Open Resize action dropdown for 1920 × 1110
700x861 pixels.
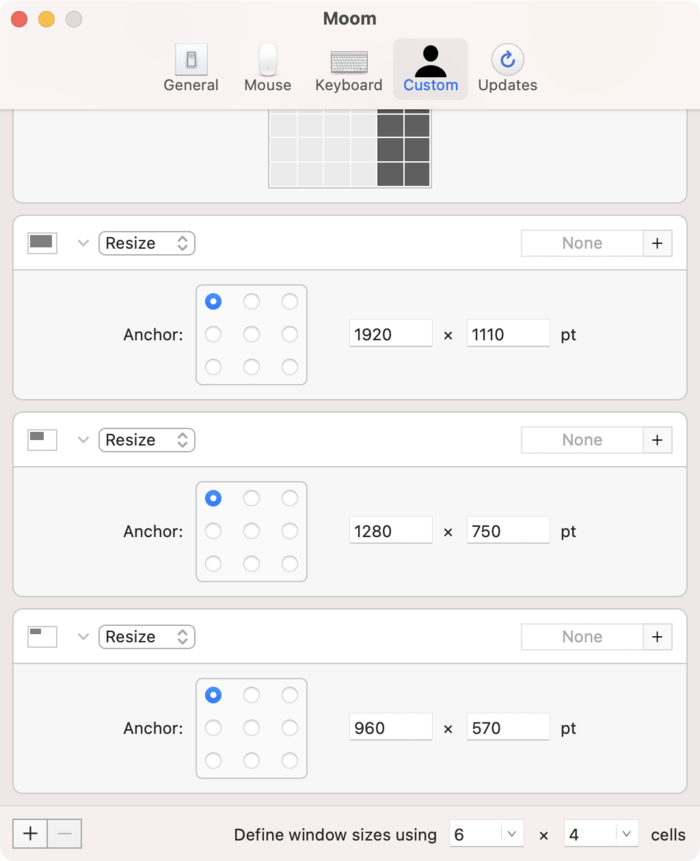[146, 243]
